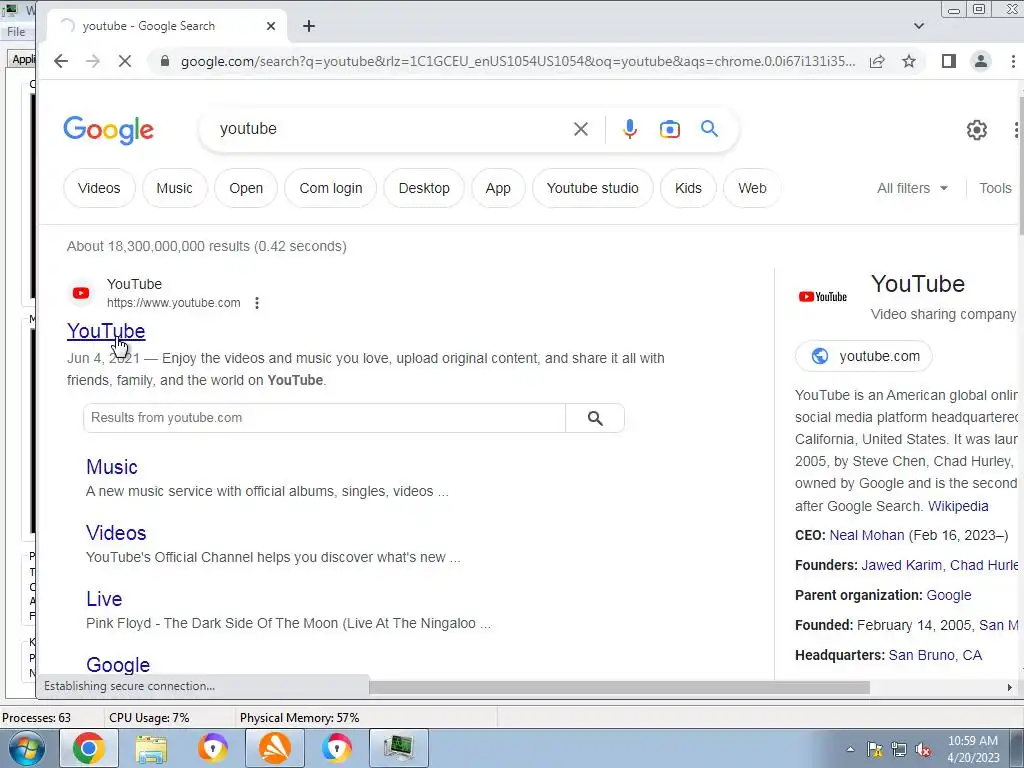Open Chrome profile avatar

coord(981,61)
